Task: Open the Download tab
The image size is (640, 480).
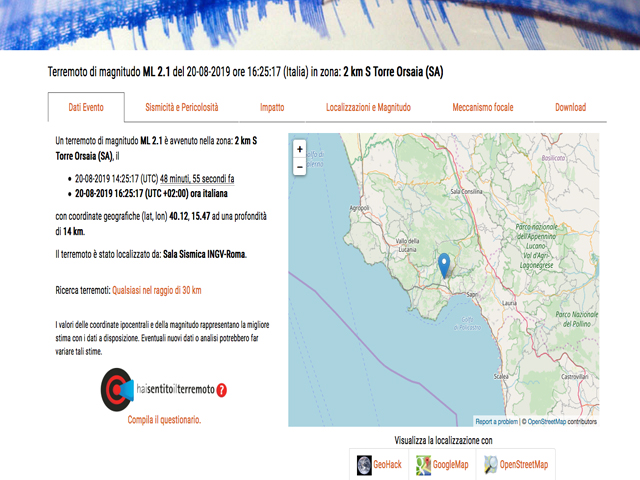Action: tap(570, 107)
